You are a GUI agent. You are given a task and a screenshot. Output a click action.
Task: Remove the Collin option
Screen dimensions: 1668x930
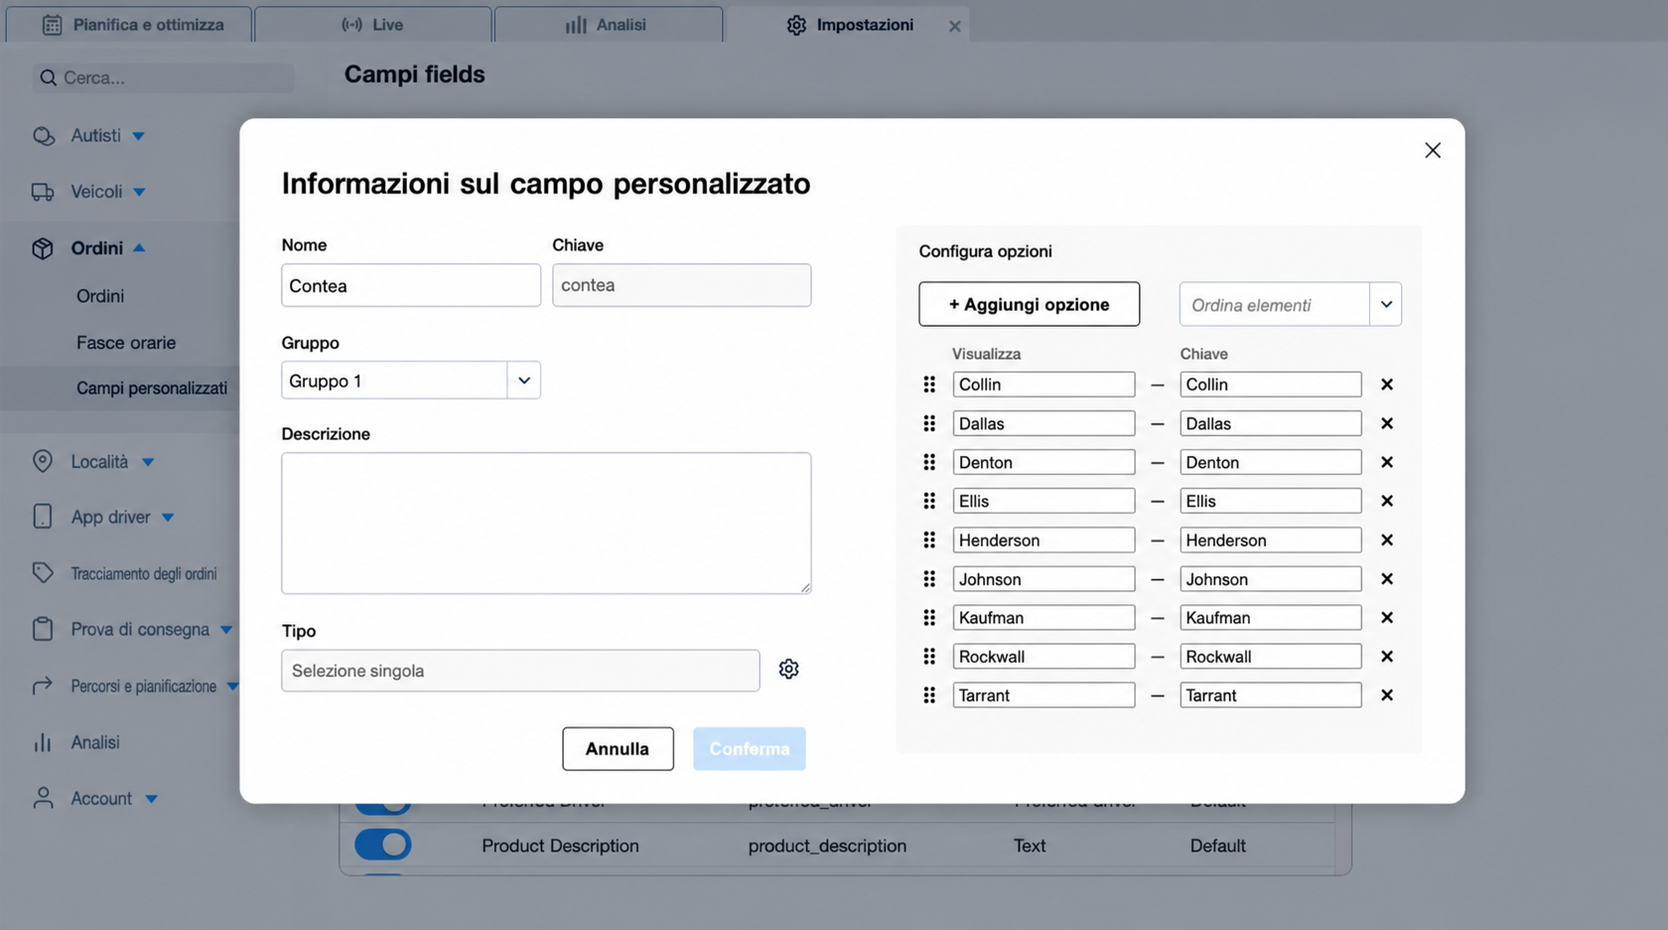click(1386, 384)
